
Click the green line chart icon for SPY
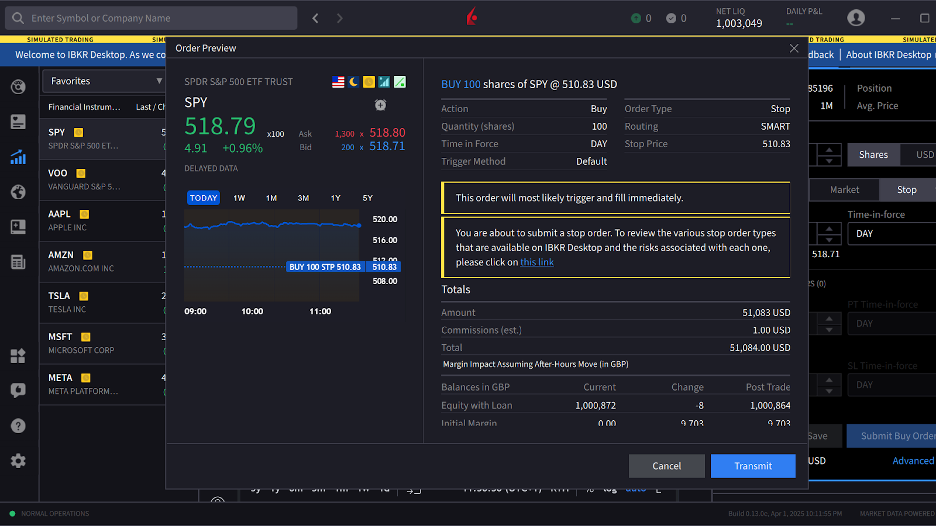click(400, 82)
